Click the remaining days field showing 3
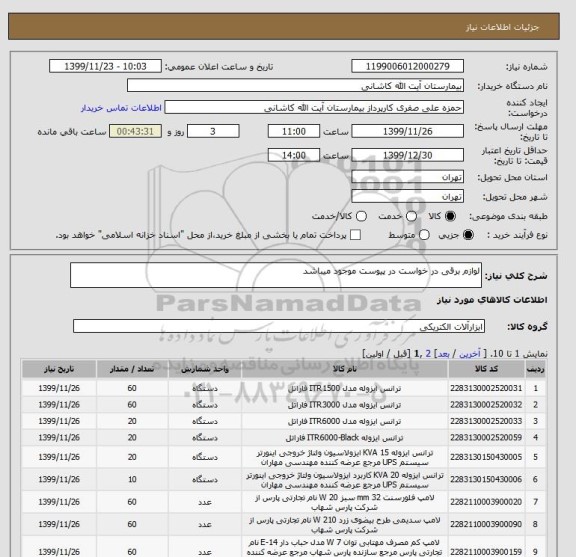The image size is (576, 557). [x=213, y=131]
